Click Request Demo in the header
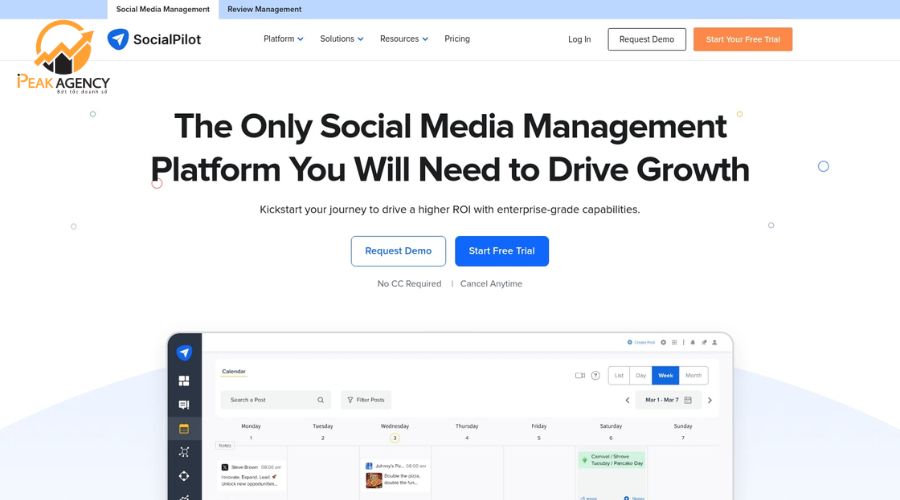Image resolution: width=900 pixels, height=500 pixels. point(647,40)
